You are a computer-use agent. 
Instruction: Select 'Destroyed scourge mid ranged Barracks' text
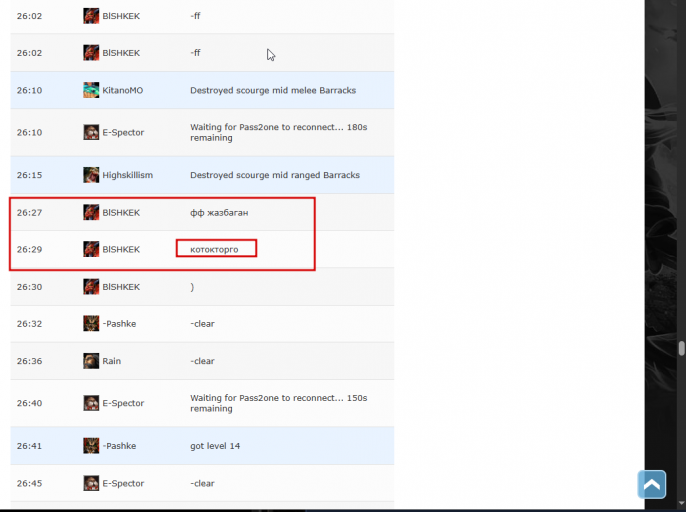coord(275,175)
